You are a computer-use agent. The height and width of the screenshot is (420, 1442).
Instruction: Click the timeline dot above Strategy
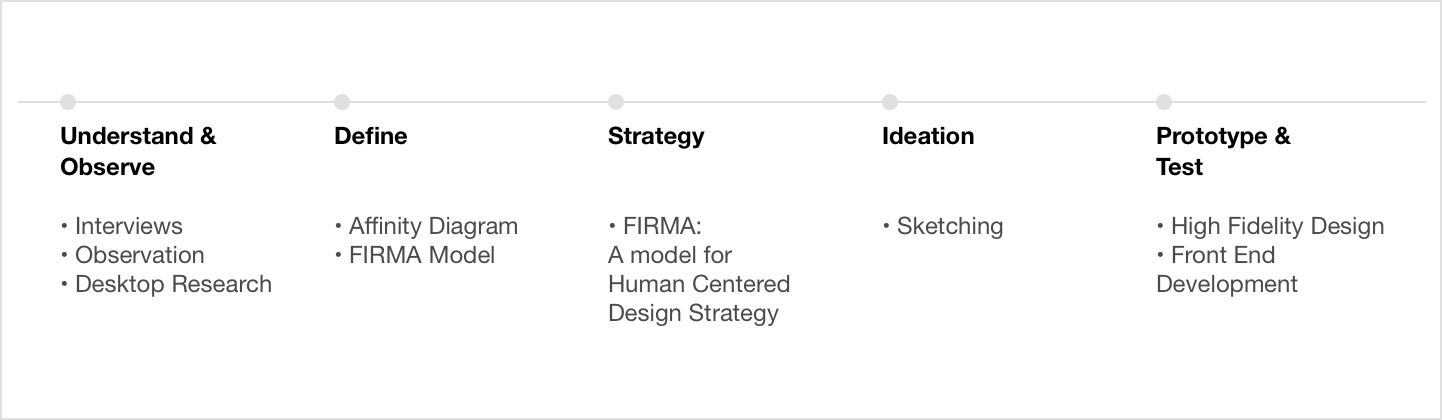pos(616,102)
